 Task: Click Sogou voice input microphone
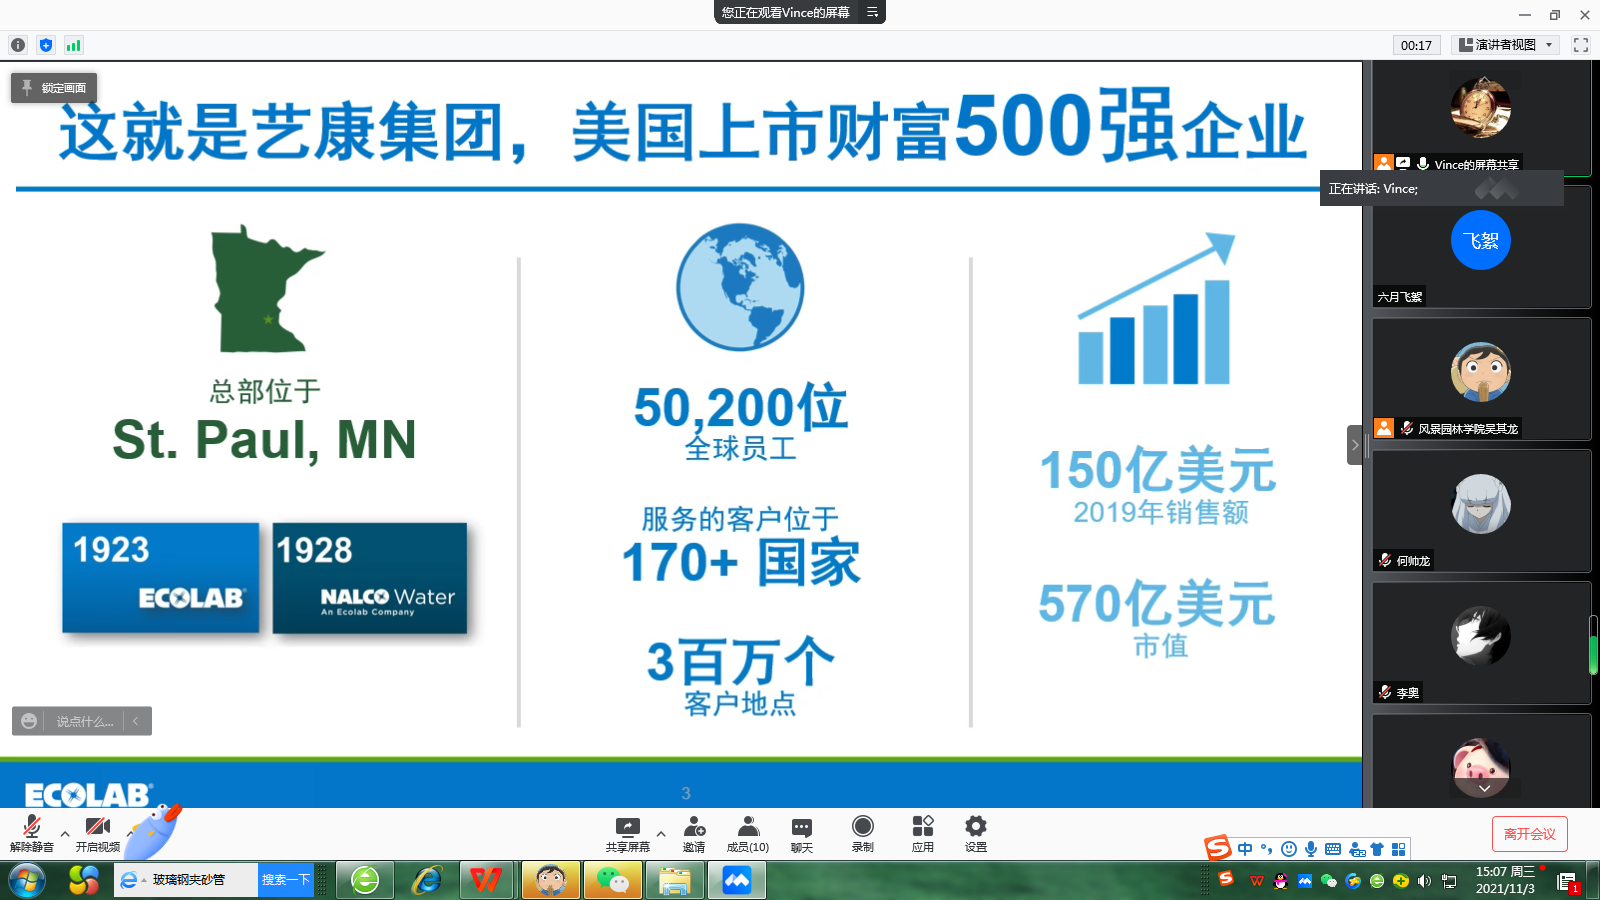coord(1311,849)
